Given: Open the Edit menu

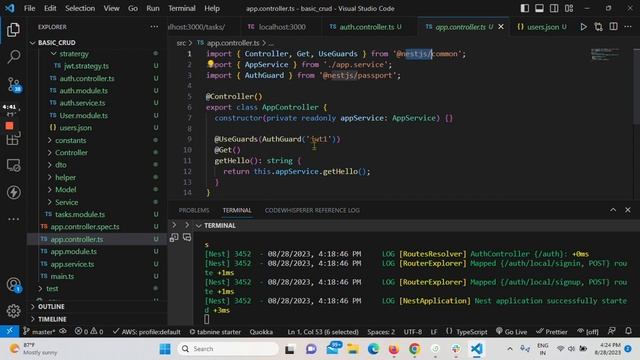Looking at the screenshot, I should (x=50, y=8).
